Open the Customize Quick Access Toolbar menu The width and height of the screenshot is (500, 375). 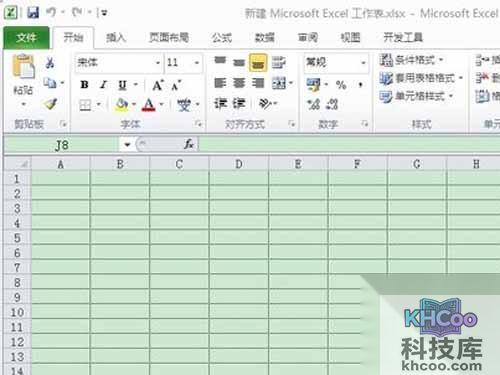coord(104,13)
